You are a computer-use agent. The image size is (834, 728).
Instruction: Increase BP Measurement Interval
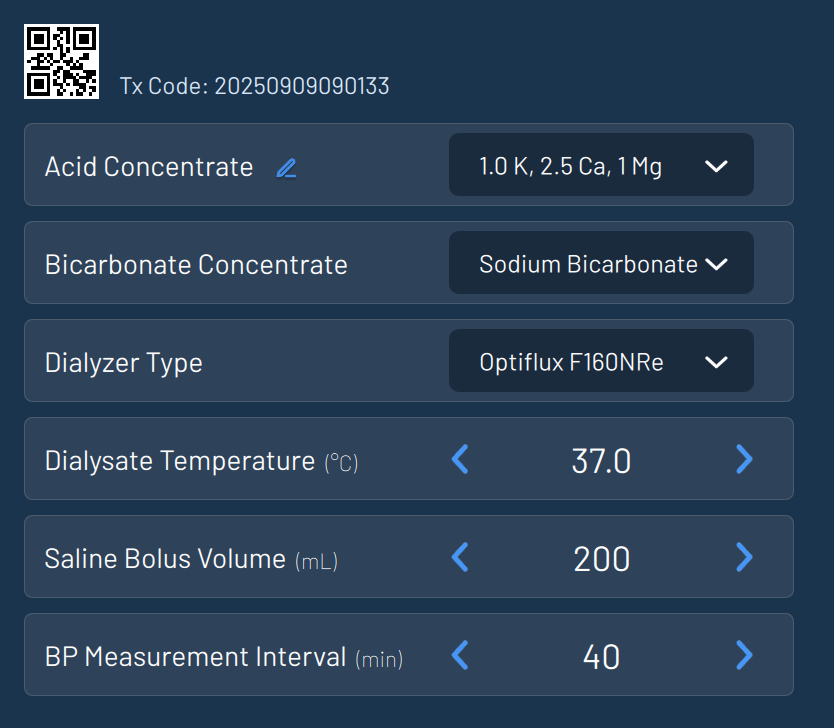pyautogui.click(x=743, y=655)
